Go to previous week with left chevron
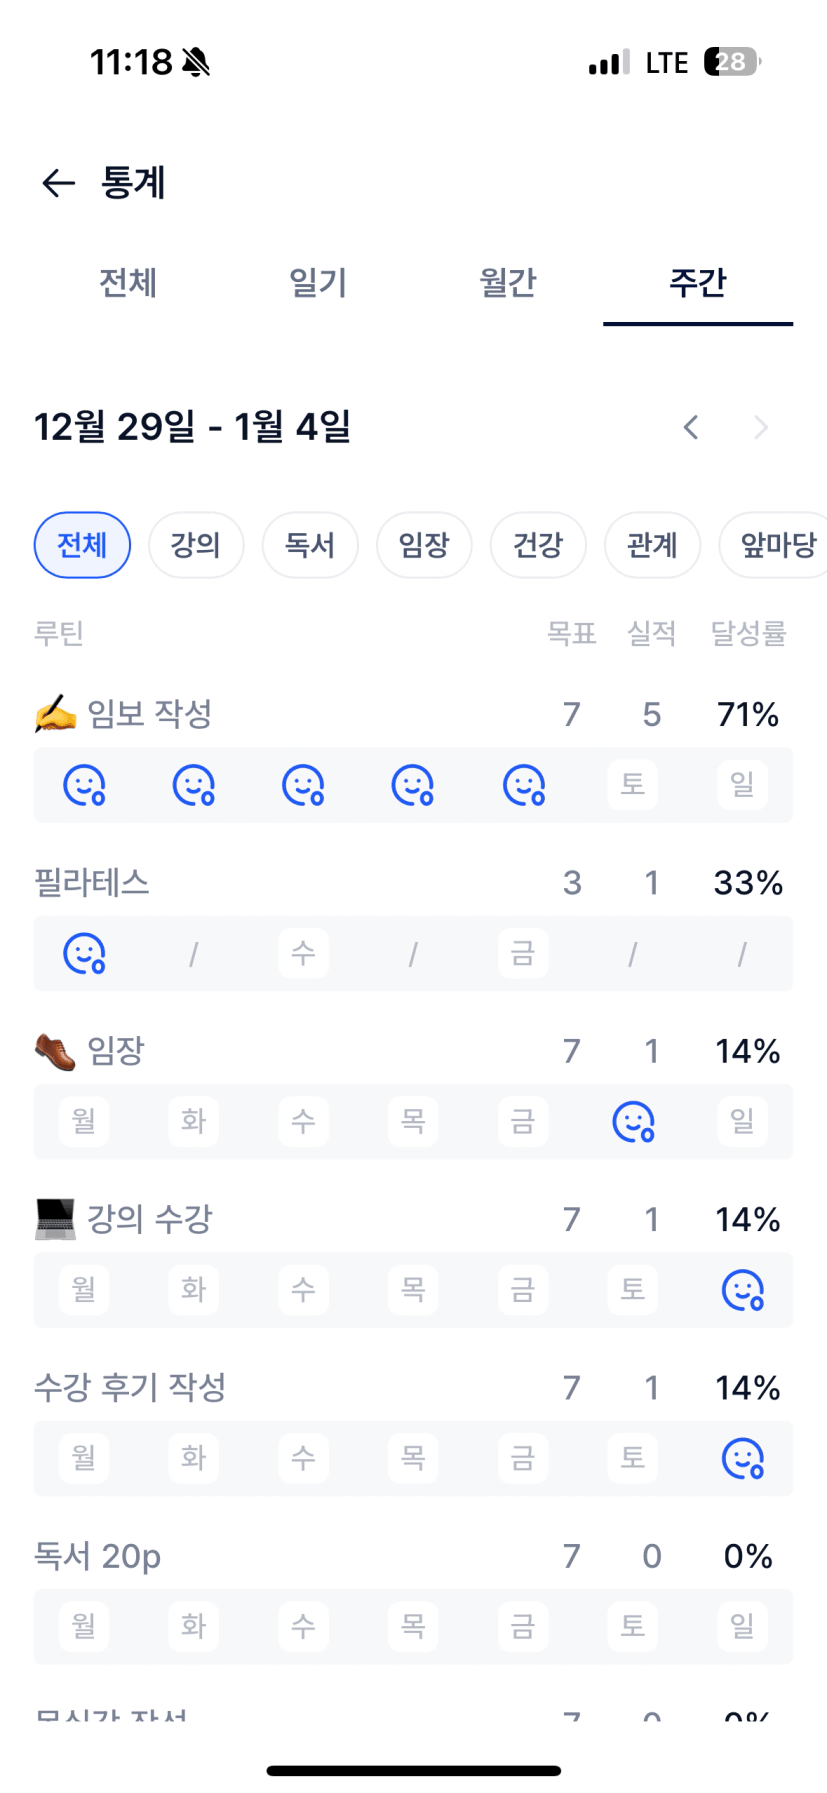The height and width of the screenshot is (1793, 827). pyautogui.click(x=691, y=428)
